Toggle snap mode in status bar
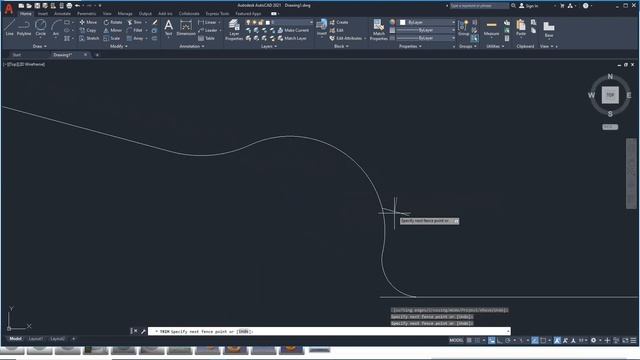 pos(477,340)
